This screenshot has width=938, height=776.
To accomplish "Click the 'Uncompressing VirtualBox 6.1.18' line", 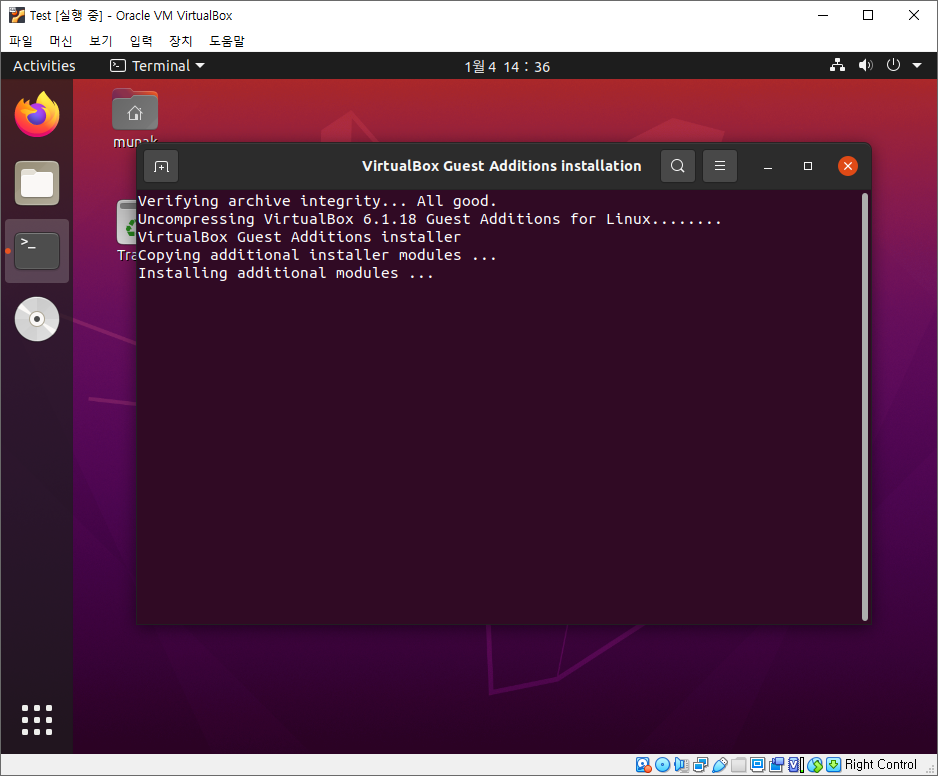I will point(430,219).
